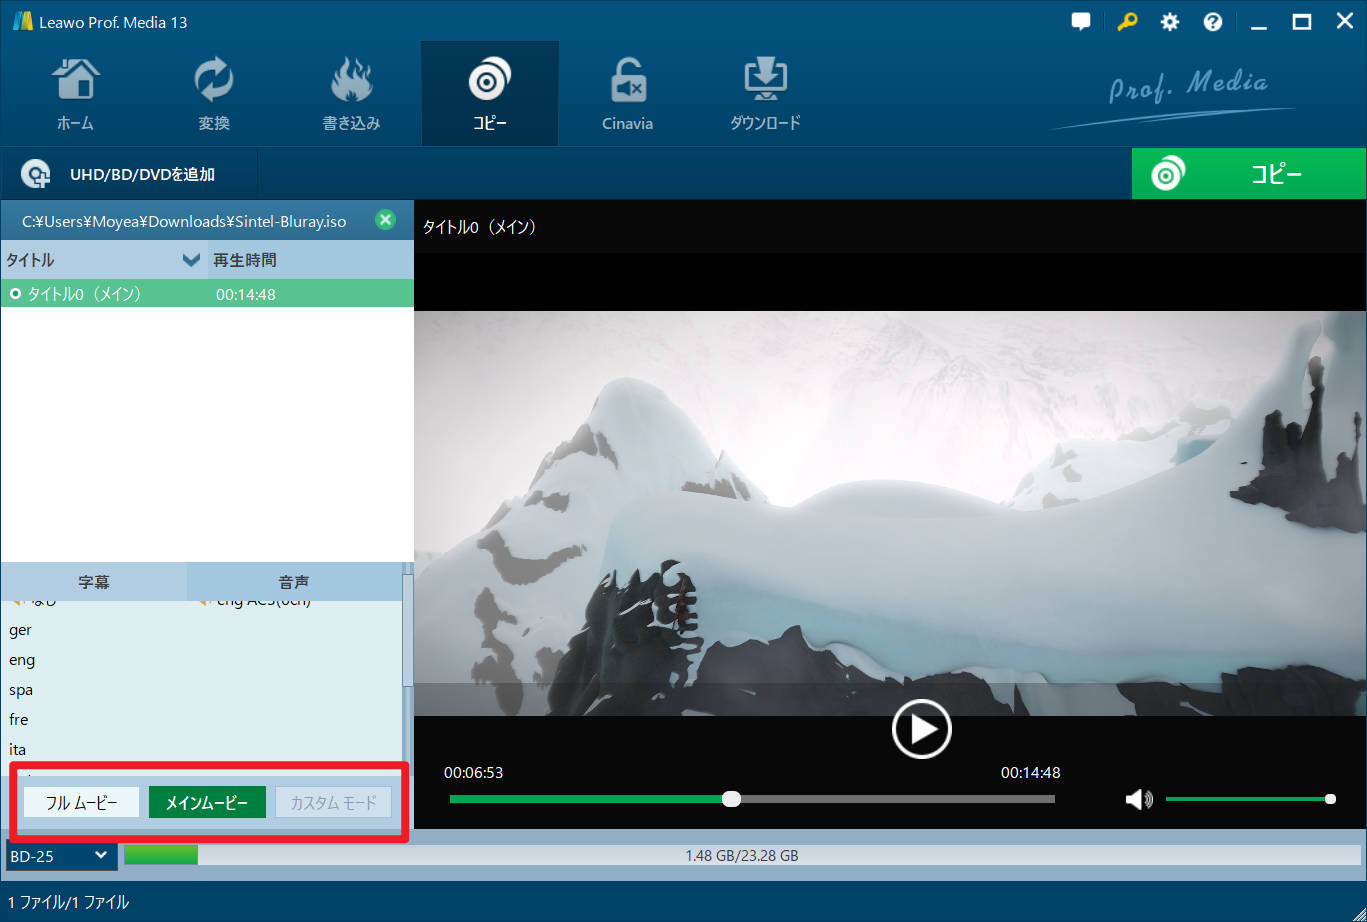Select the ger subtitle entry

21,630
